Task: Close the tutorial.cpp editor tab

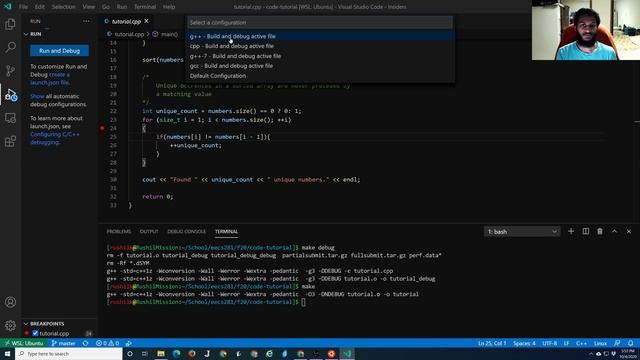Action: [147, 21]
